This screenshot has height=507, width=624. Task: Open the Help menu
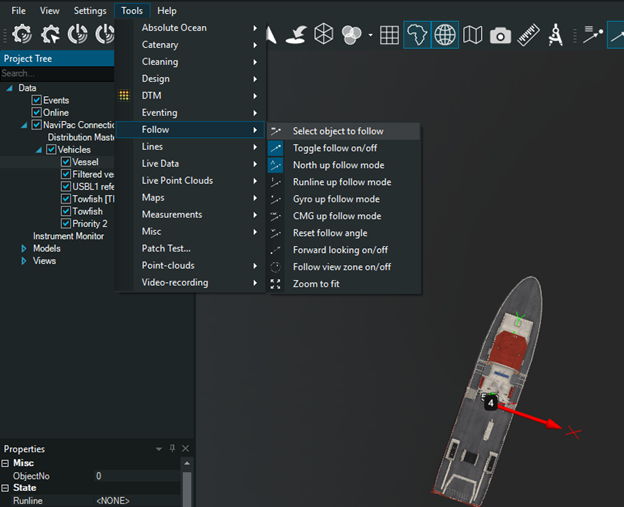pos(167,11)
